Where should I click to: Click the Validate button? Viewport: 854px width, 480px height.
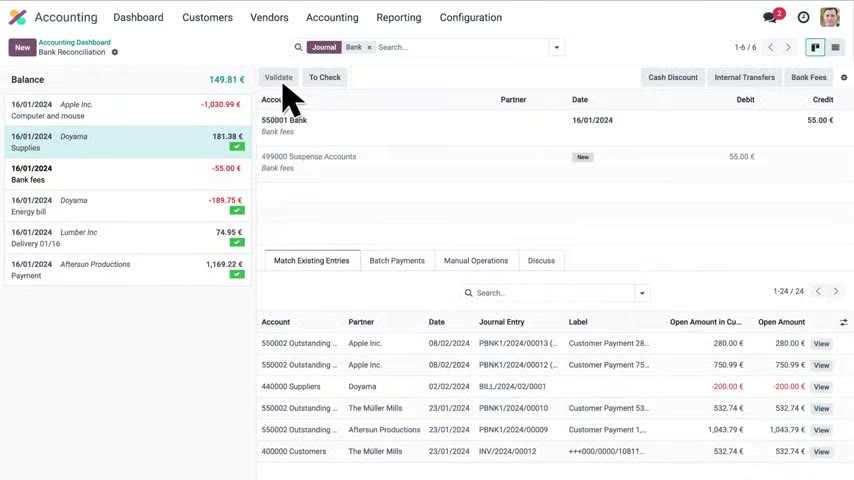point(278,77)
